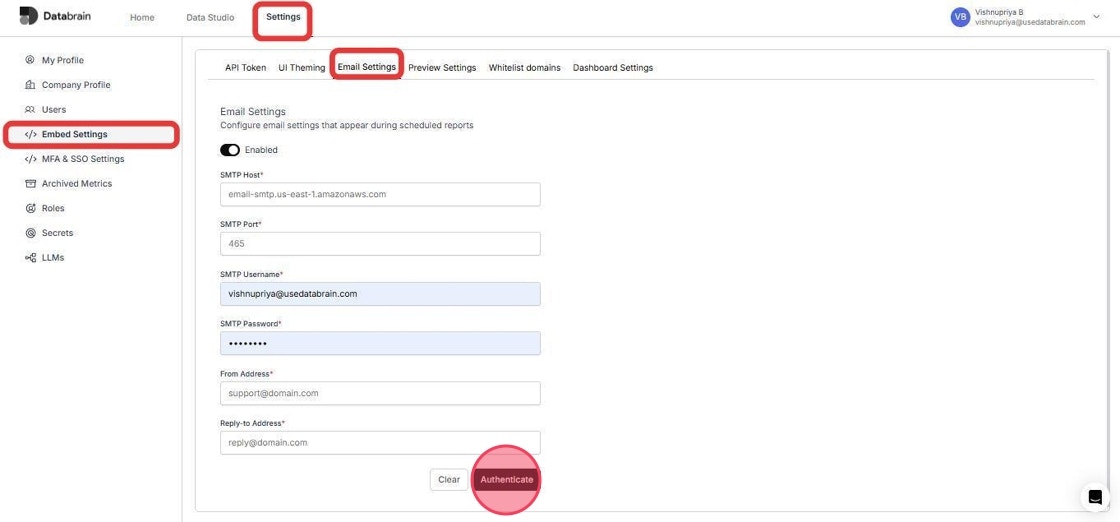Select Settings in top navigation
This screenshot has height=522, width=1120.
[x=283, y=17]
